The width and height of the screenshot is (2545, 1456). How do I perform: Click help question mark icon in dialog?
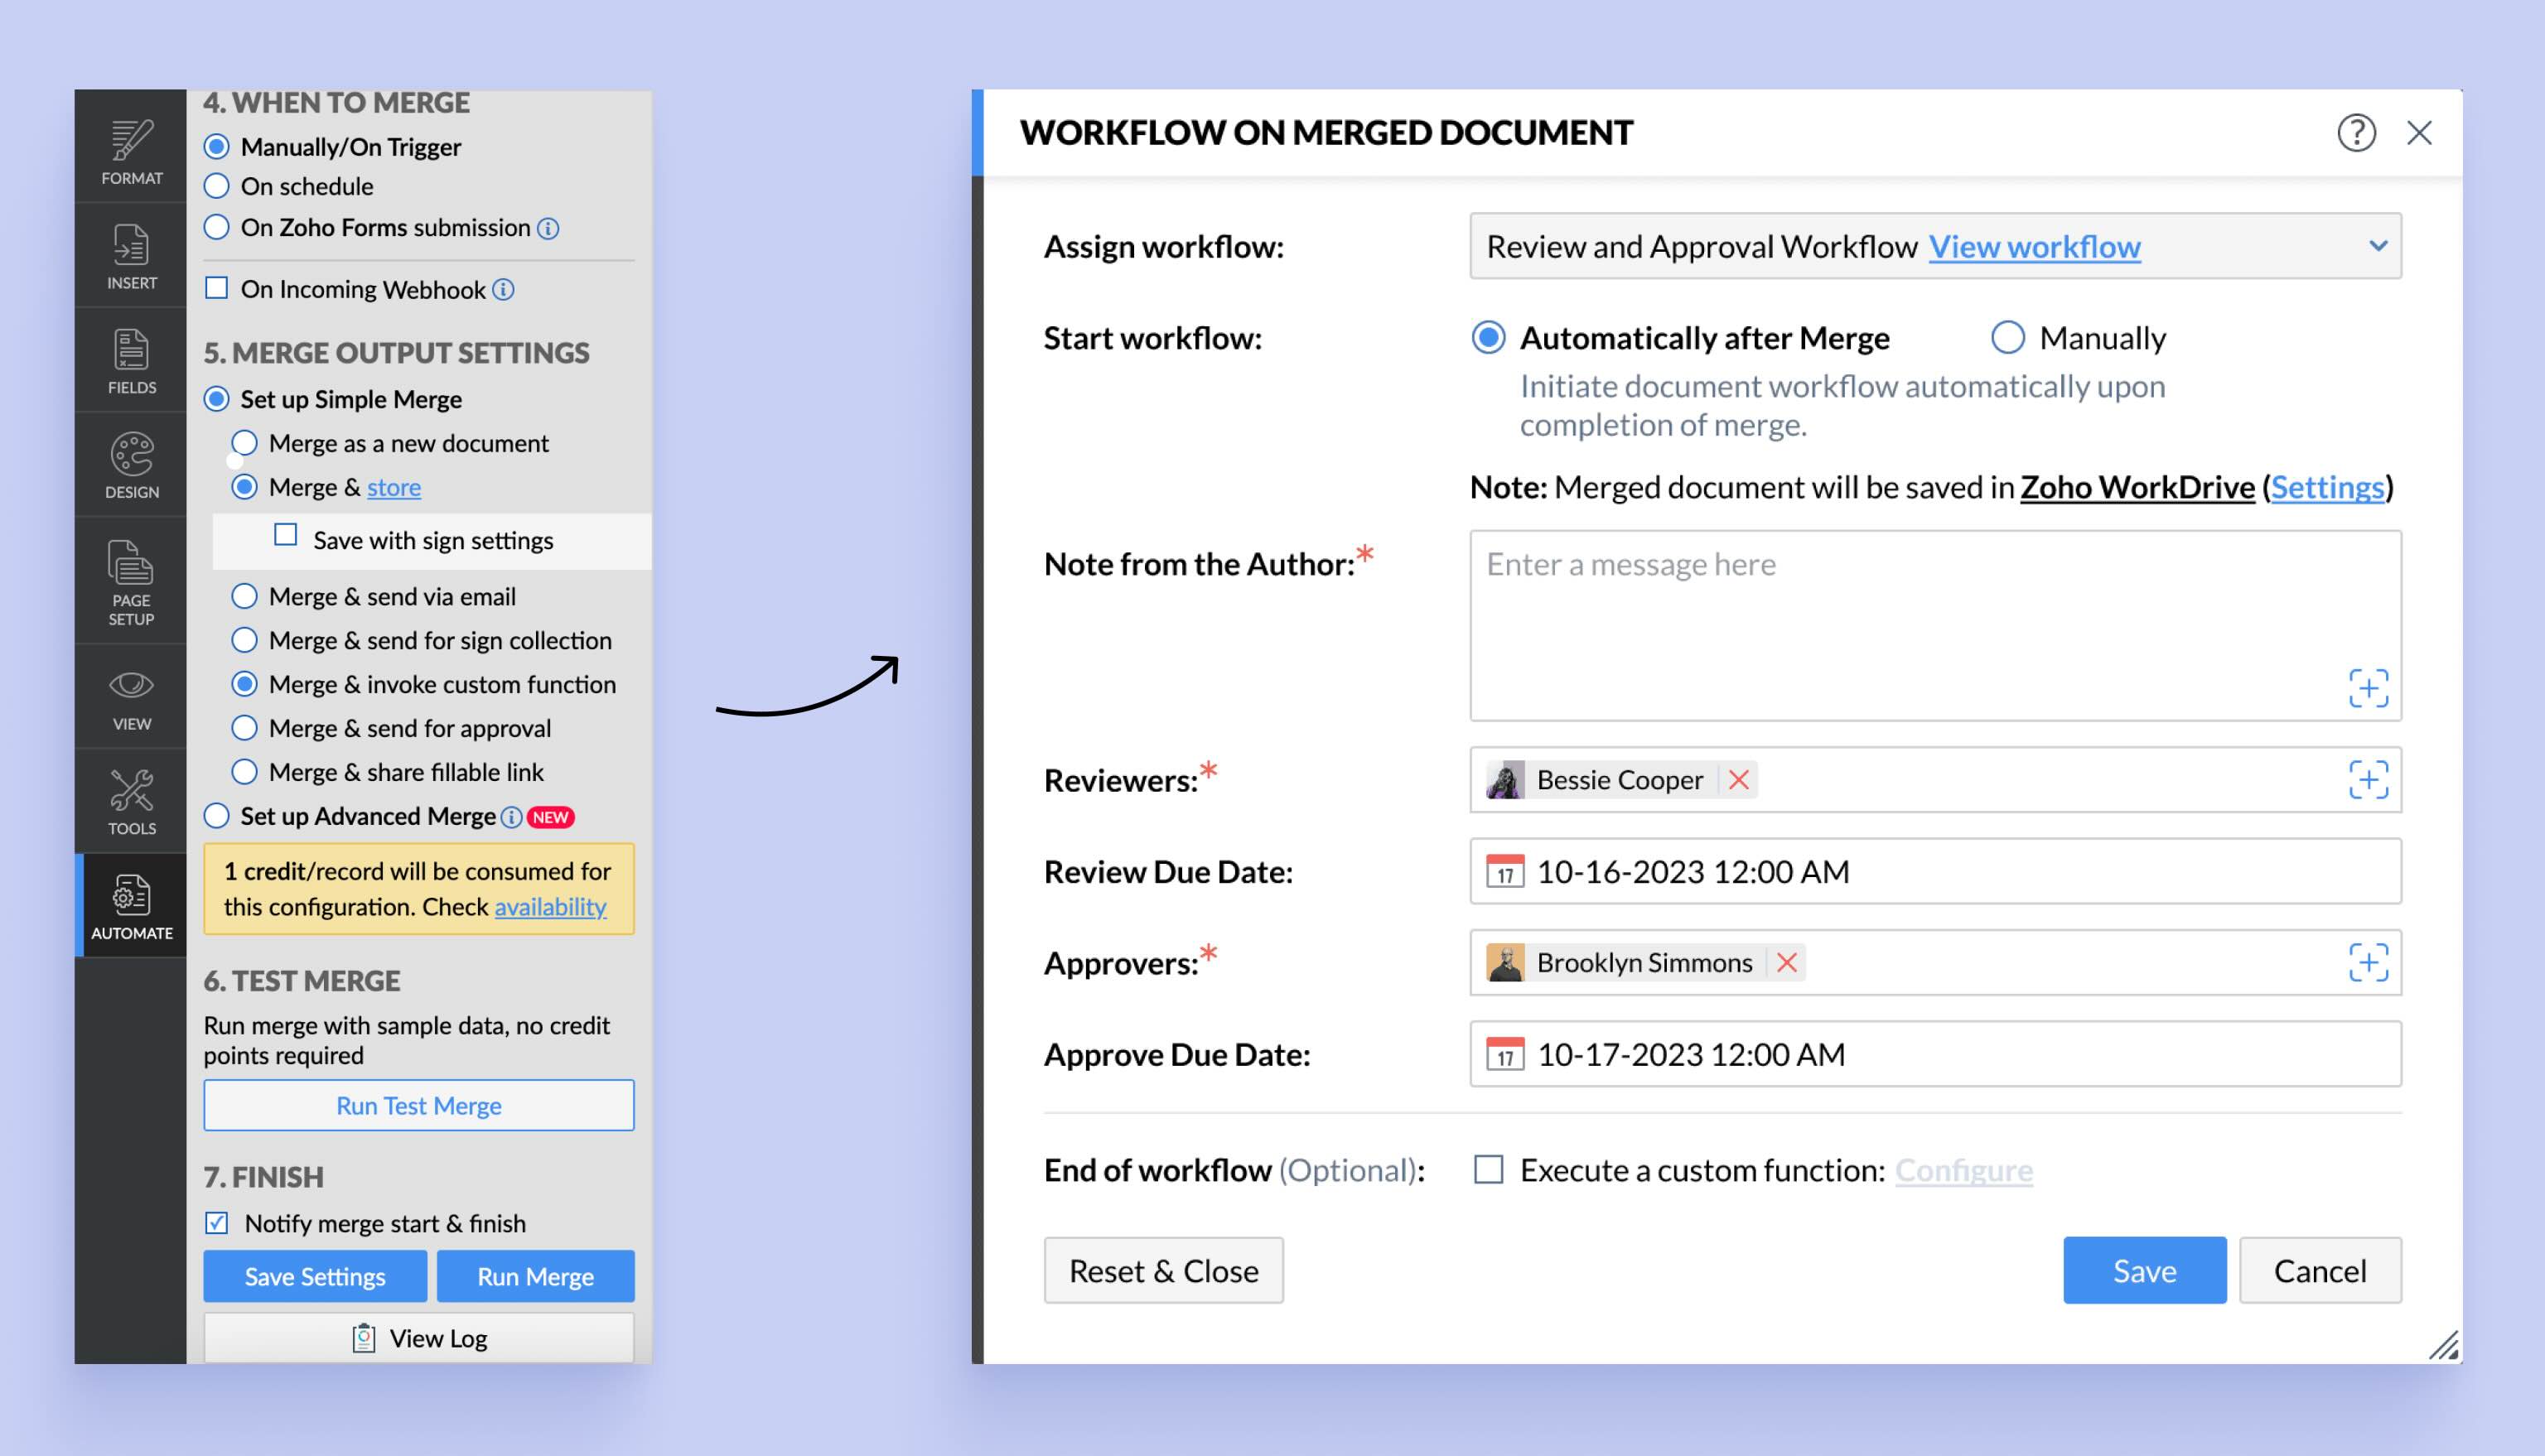coord(2355,132)
